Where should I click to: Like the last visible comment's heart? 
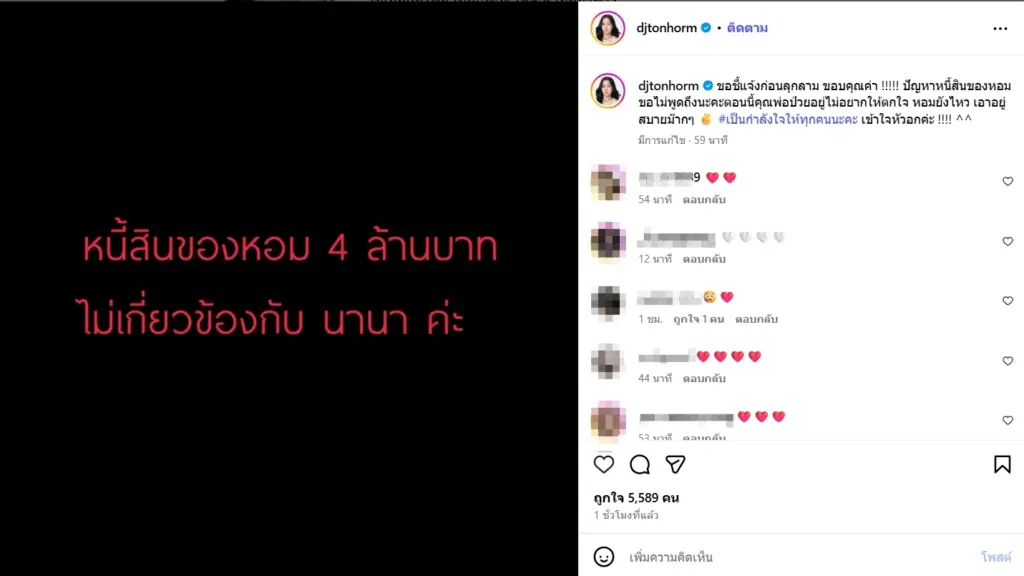[1008, 420]
